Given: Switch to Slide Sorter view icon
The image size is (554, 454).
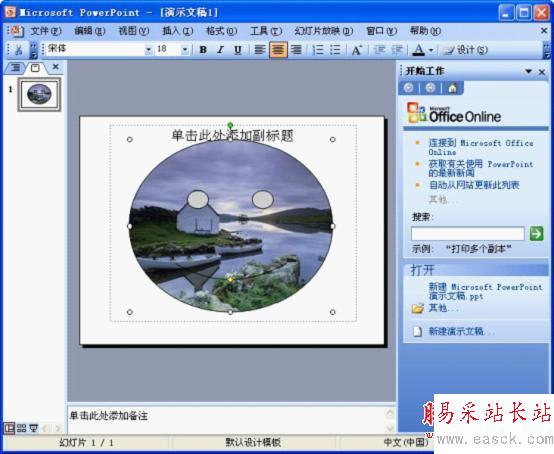Looking at the screenshot, I should [x=21, y=428].
